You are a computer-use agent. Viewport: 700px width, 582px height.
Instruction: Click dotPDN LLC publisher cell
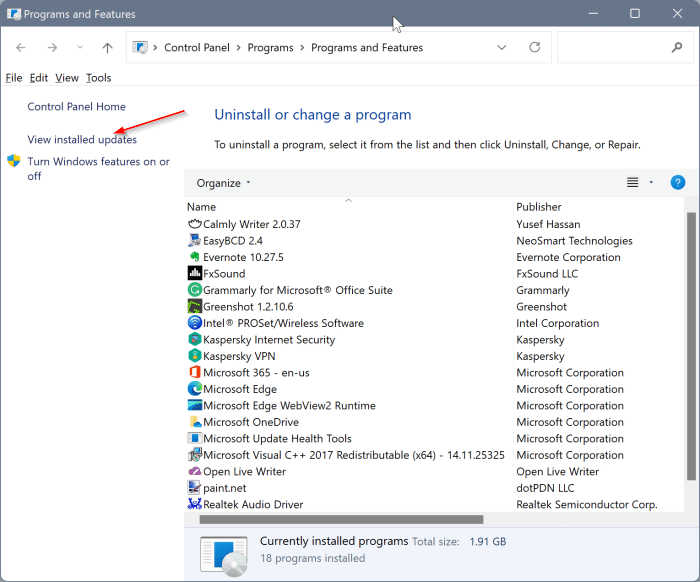(545, 488)
